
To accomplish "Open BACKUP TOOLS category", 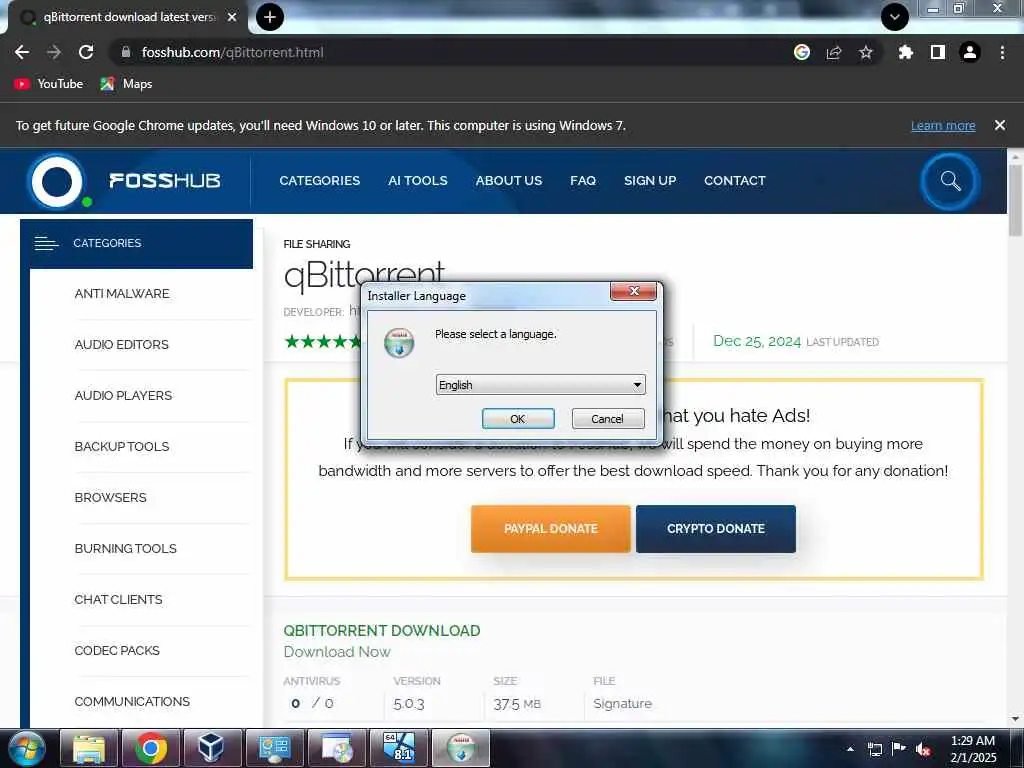I will (121, 447).
